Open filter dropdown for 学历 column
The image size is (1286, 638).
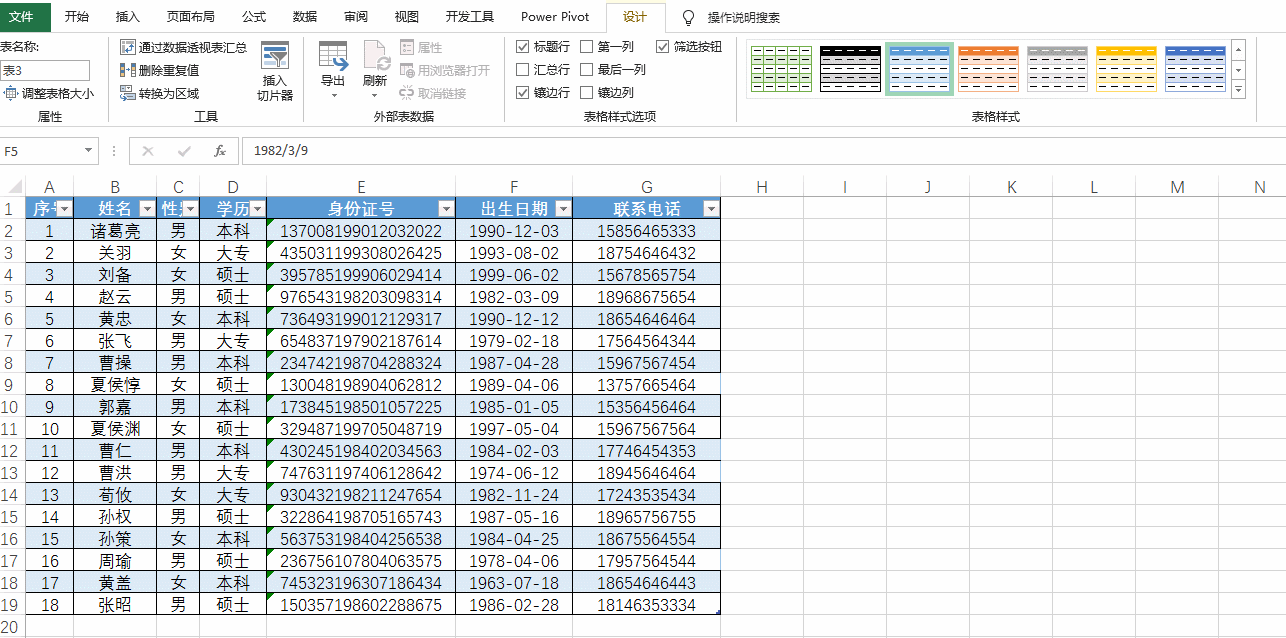pyautogui.click(x=257, y=209)
